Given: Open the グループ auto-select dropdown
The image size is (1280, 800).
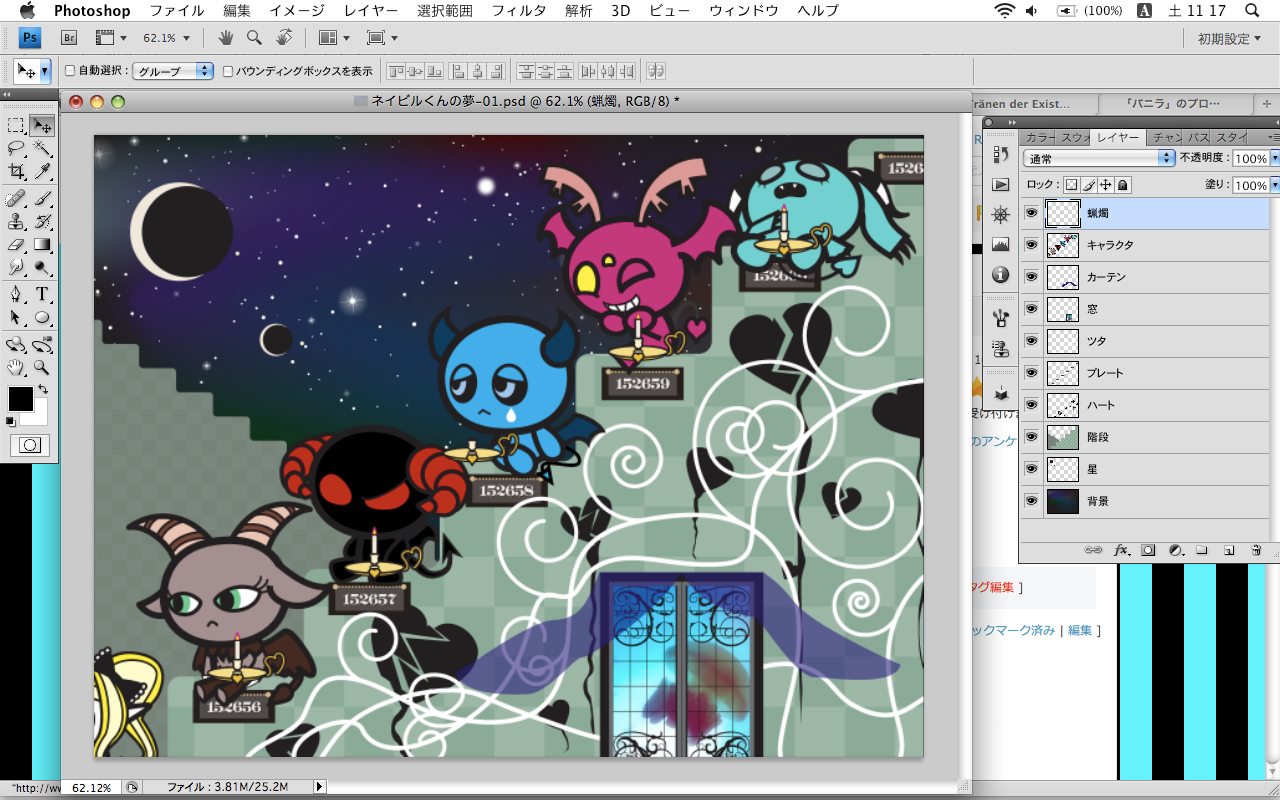Looking at the screenshot, I should (x=174, y=71).
